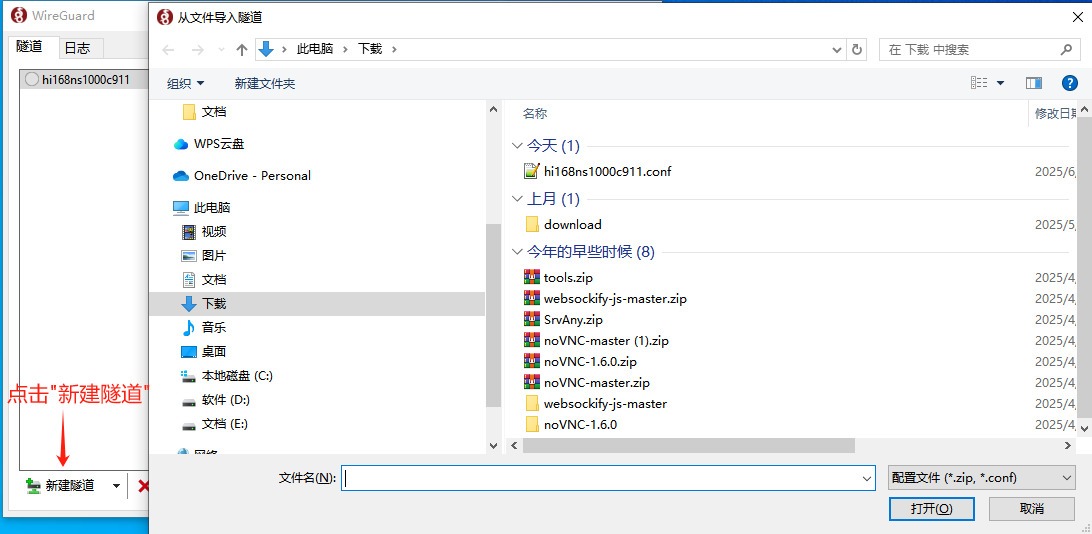This screenshot has width=1092, height=534.
Task: Click 此电脑 in the address breadcrumb
Action: (x=315, y=49)
